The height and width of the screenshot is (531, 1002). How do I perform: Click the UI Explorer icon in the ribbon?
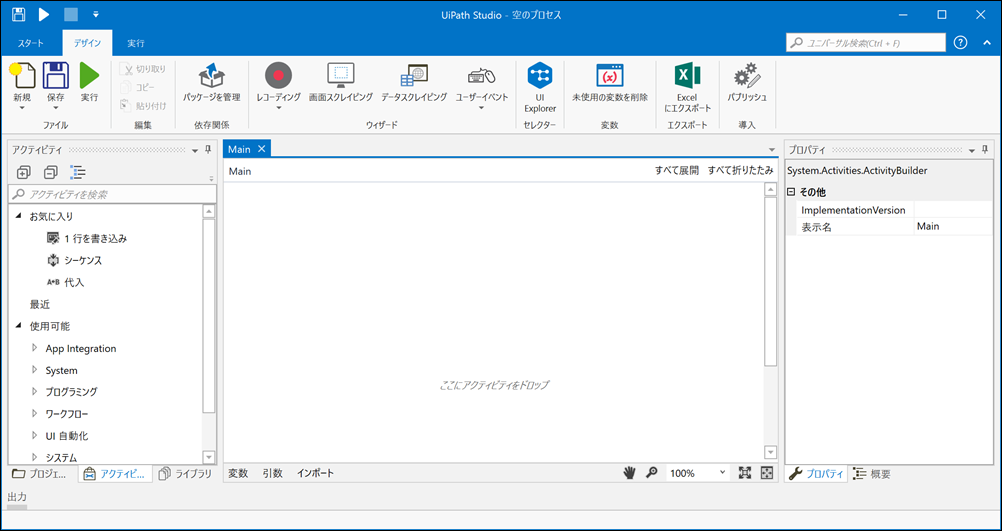pyautogui.click(x=540, y=76)
